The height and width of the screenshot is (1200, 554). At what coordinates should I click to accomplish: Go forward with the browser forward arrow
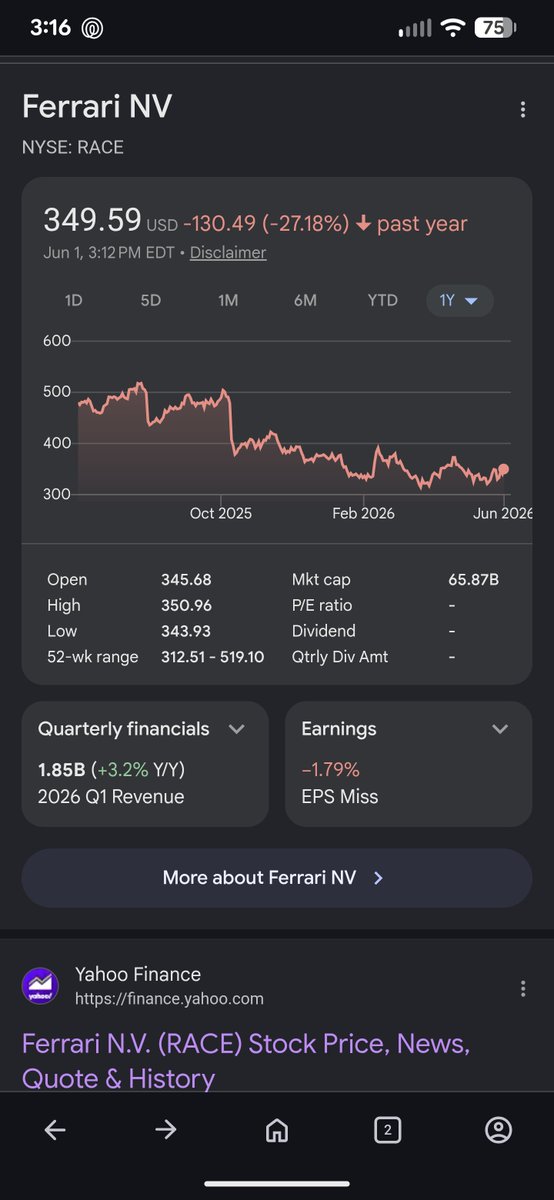click(x=166, y=1130)
